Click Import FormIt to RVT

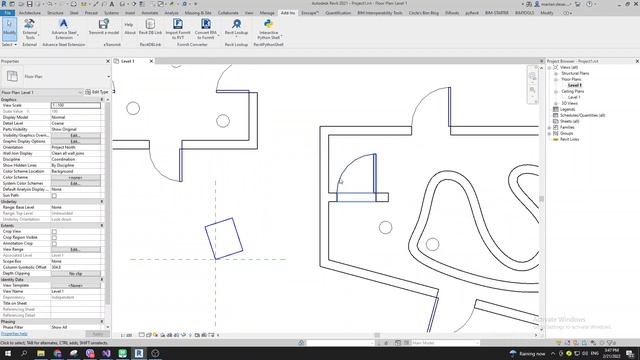tap(178, 29)
